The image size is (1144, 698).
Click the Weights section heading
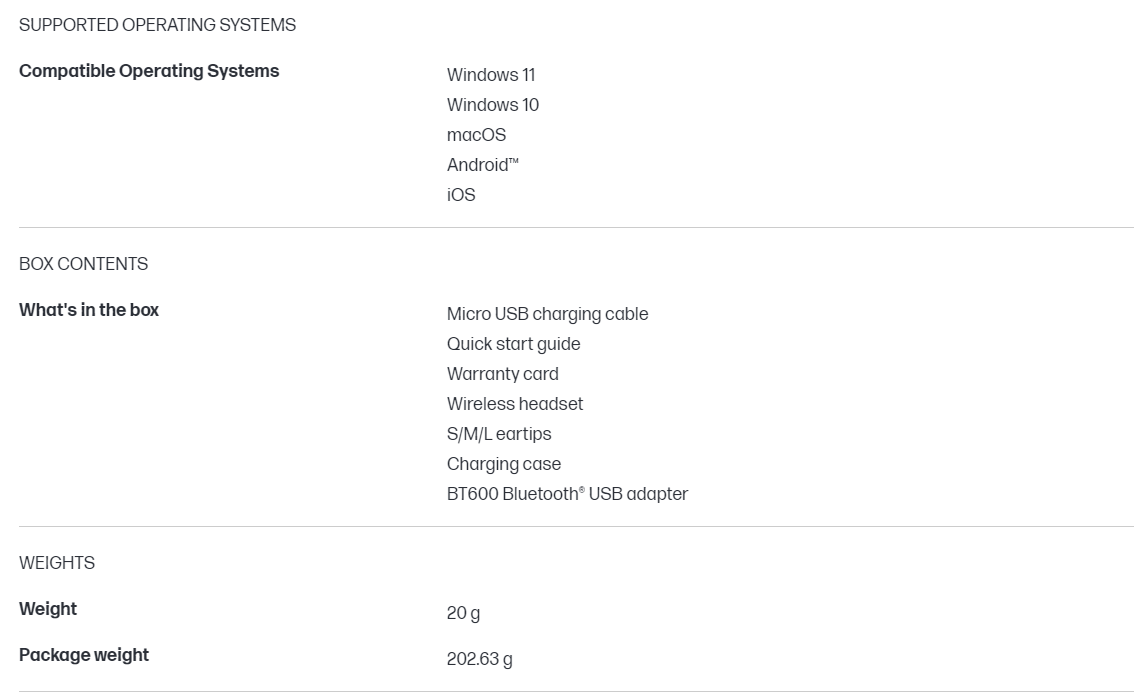point(57,563)
